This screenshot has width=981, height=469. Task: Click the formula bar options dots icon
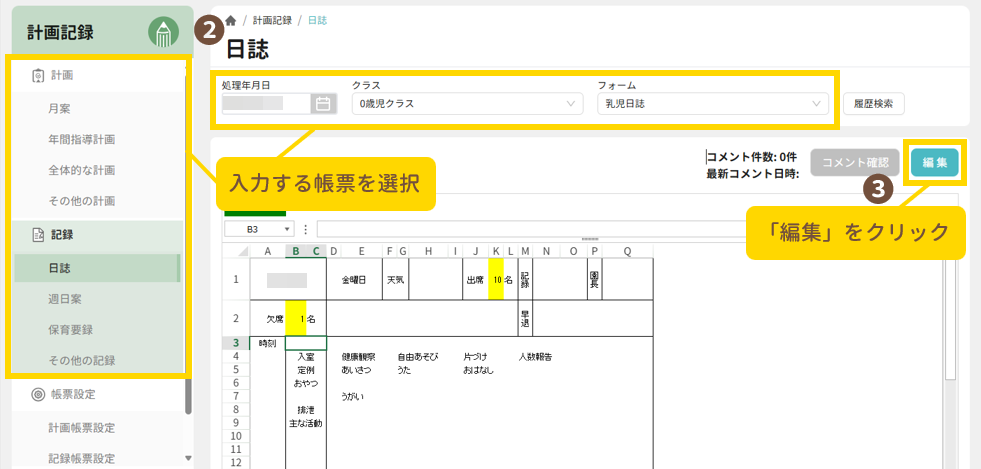(305, 228)
